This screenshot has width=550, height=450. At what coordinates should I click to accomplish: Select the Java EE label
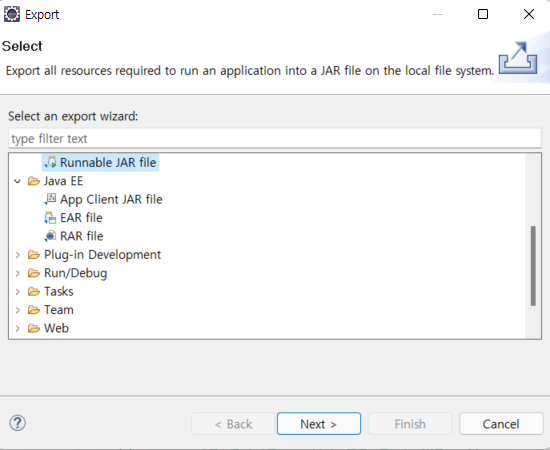(x=63, y=181)
